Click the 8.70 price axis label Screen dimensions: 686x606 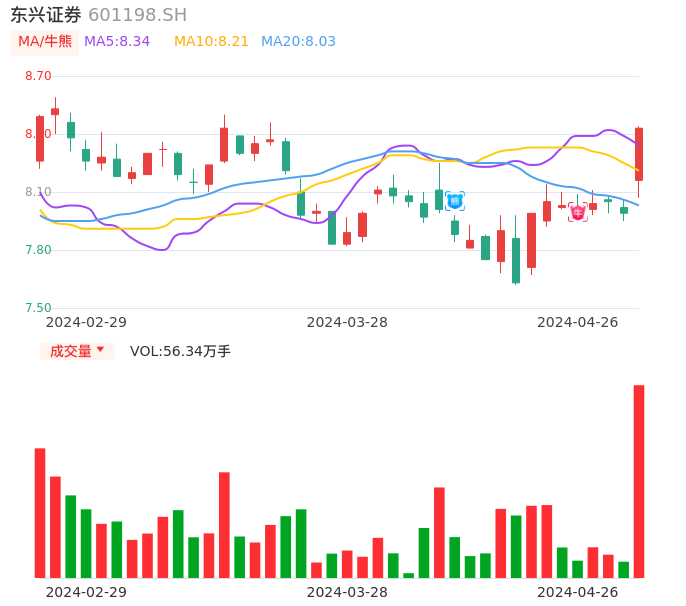[x=38, y=76]
